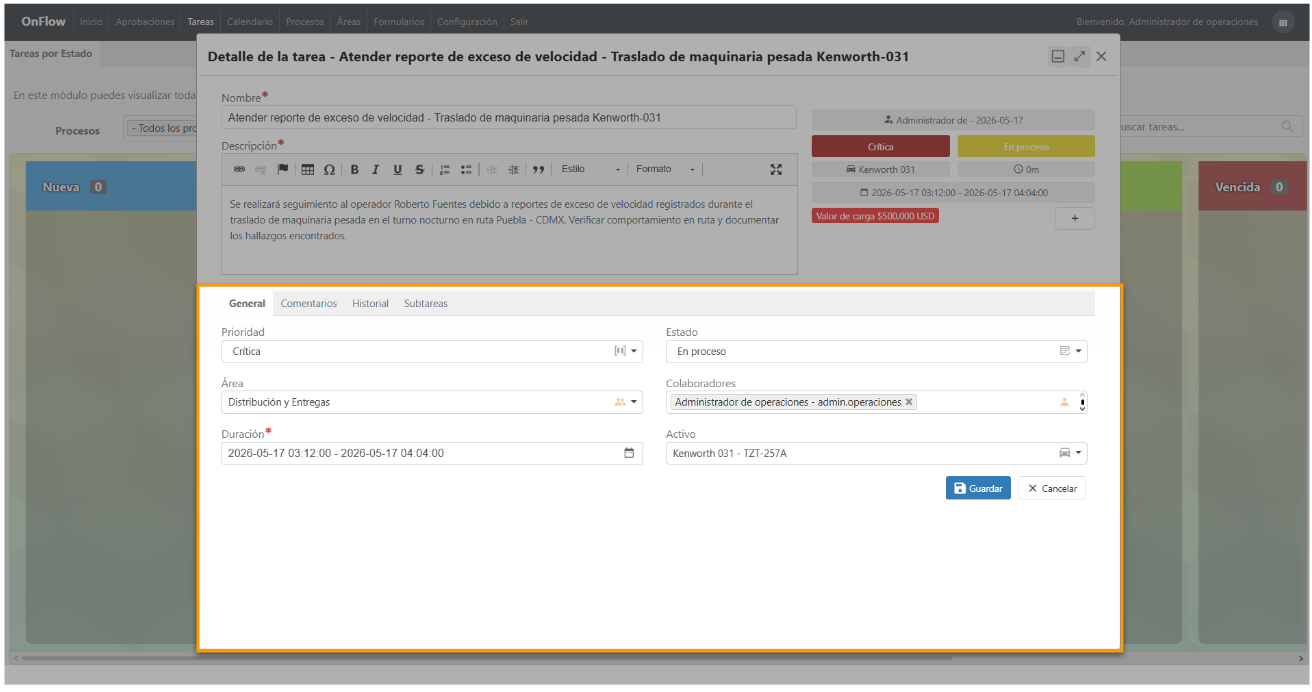1312x692 pixels.
Task: Open the Procesos filter dropdown
Action: (x=160, y=128)
